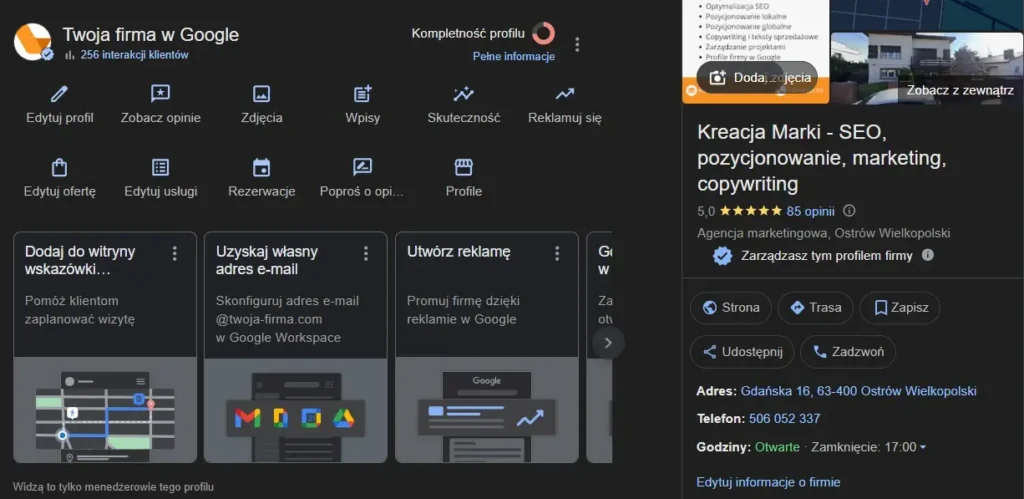Screen dimensions: 1024x499
Task: Open the Skuteczność performance shortcut
Action: click(x=464, y=105)
